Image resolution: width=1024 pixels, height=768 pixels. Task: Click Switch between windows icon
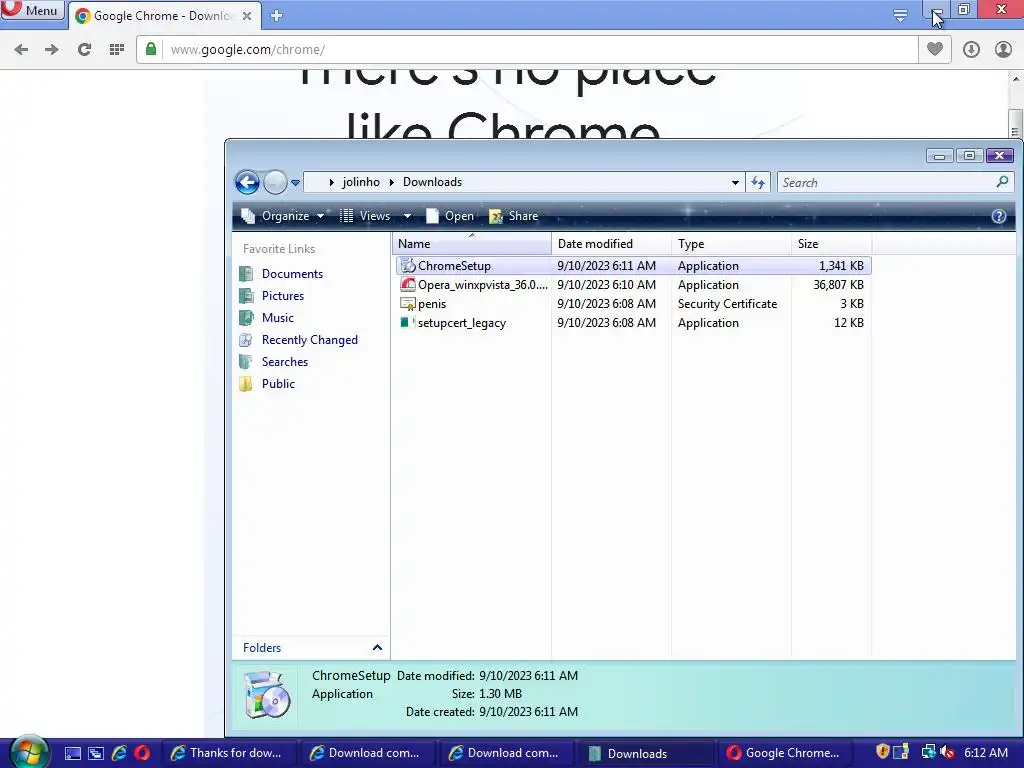95,753
